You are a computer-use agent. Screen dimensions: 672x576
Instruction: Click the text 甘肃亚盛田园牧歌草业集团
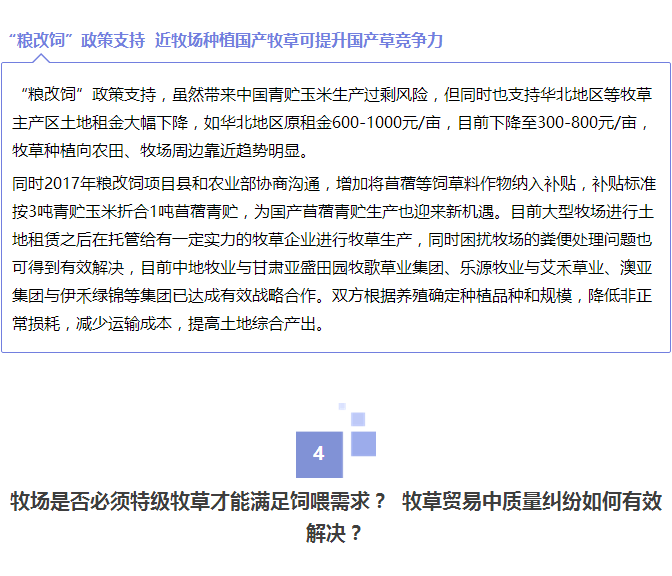(x=348, y=267)
